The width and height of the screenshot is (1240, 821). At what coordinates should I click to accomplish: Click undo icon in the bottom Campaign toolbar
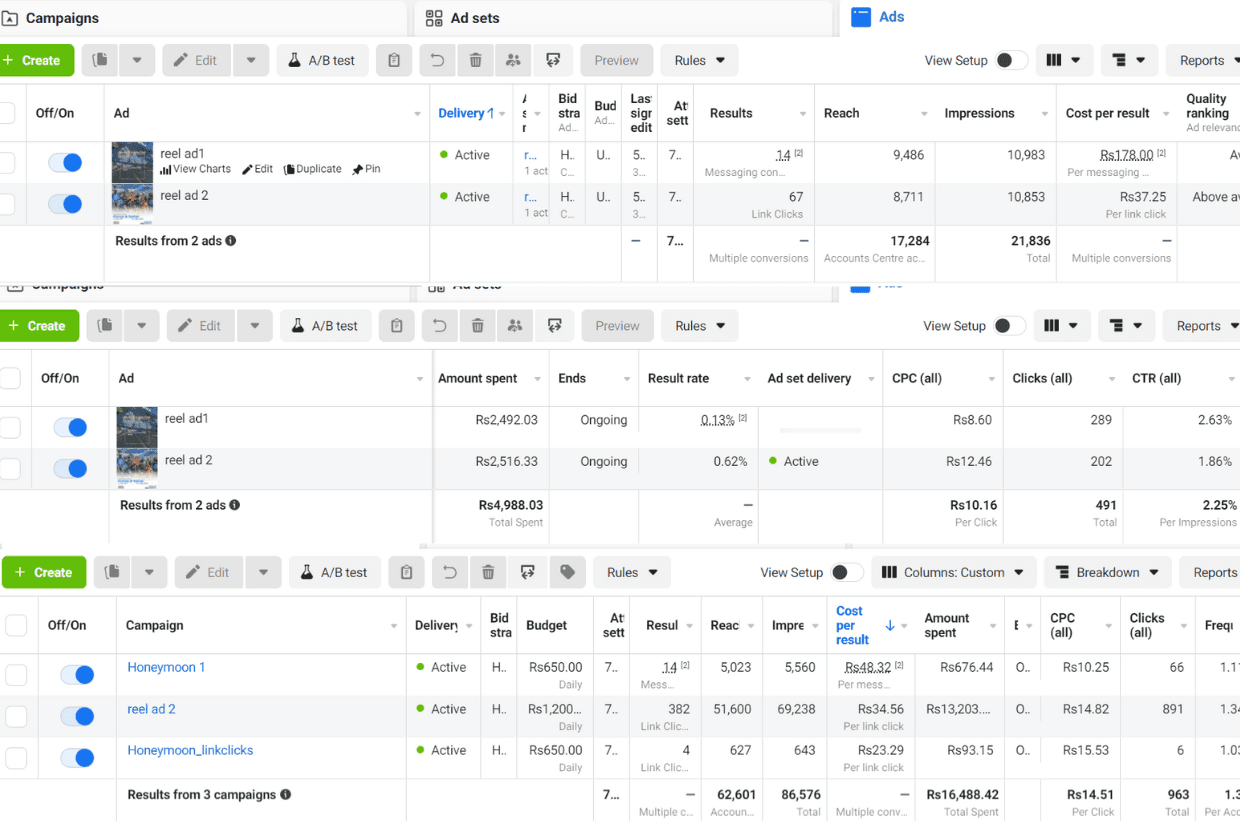pos(449,572)
